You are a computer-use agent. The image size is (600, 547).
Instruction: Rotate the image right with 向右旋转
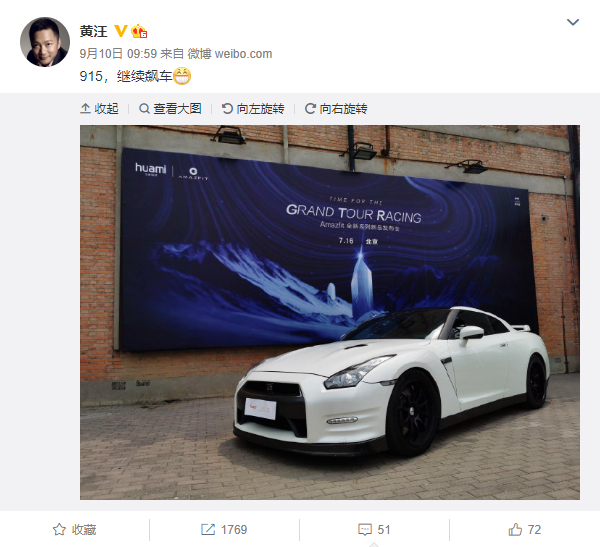[x=336, y=109]
